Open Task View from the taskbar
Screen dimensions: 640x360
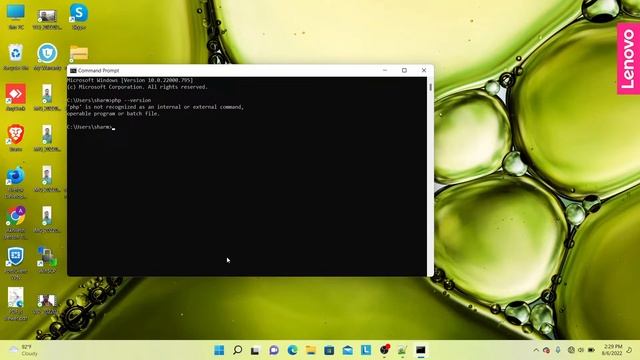point(256,350)
